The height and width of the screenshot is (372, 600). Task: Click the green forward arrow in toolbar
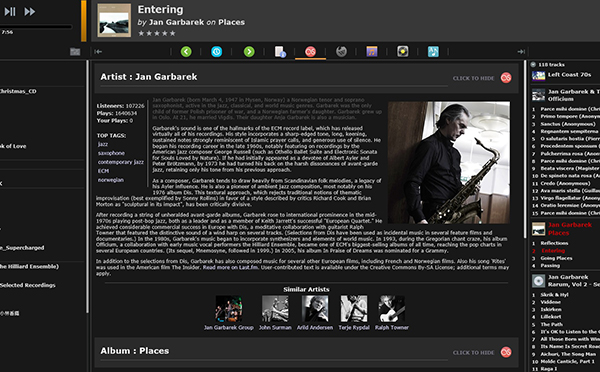click(249, 51)
